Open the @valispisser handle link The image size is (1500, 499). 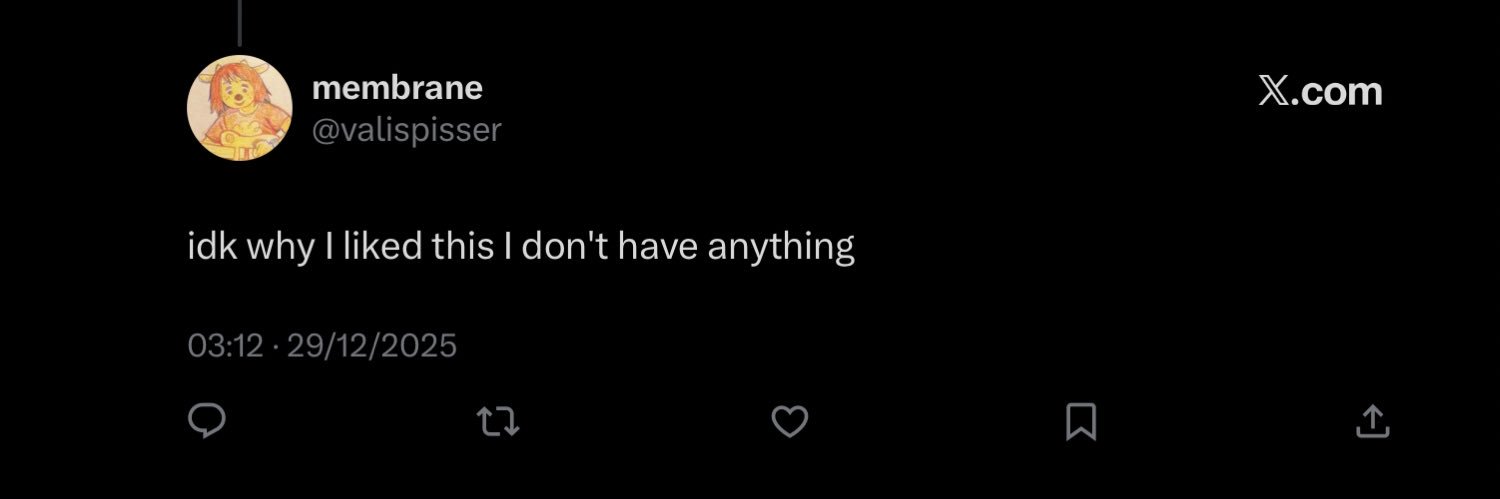406,129
